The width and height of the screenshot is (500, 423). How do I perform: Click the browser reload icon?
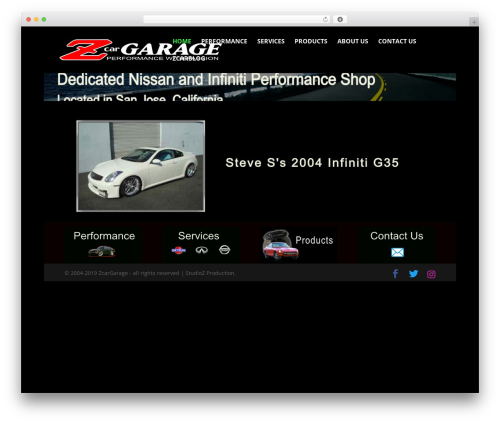coord(325,20)
